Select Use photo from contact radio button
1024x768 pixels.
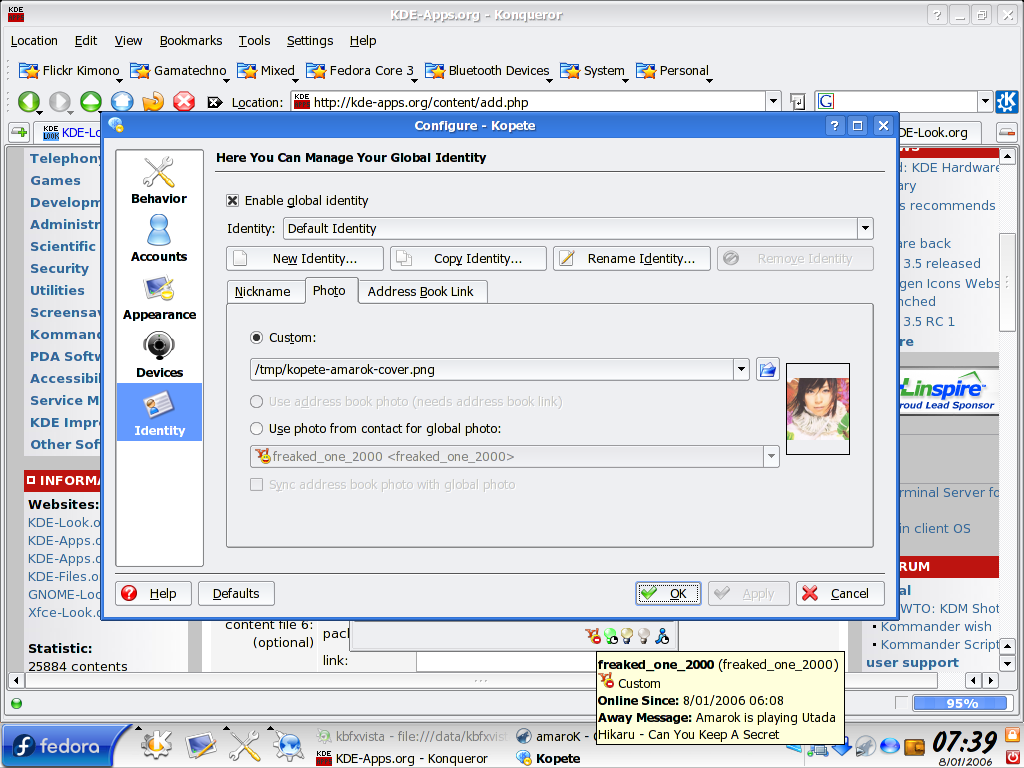pyautogui.click(x=257, y=428)
